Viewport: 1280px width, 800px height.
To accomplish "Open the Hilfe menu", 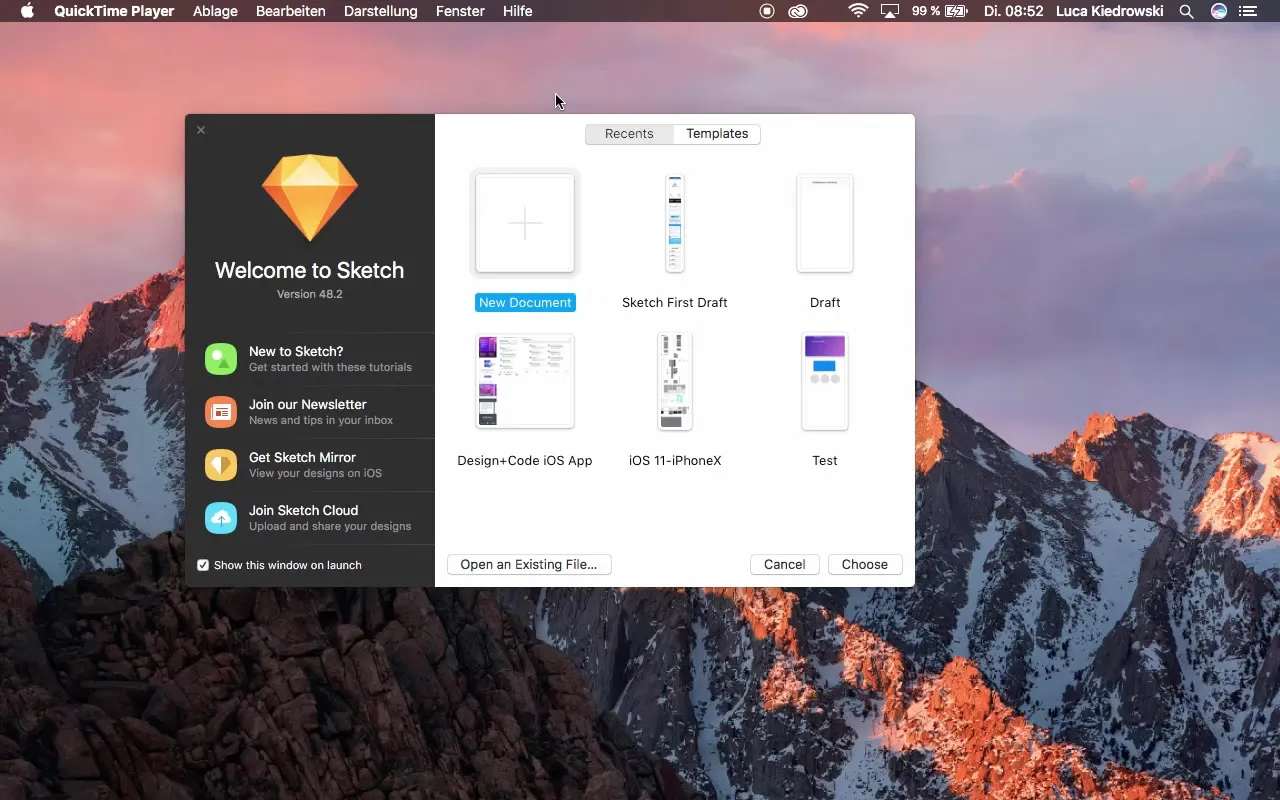I will (518, 11).
